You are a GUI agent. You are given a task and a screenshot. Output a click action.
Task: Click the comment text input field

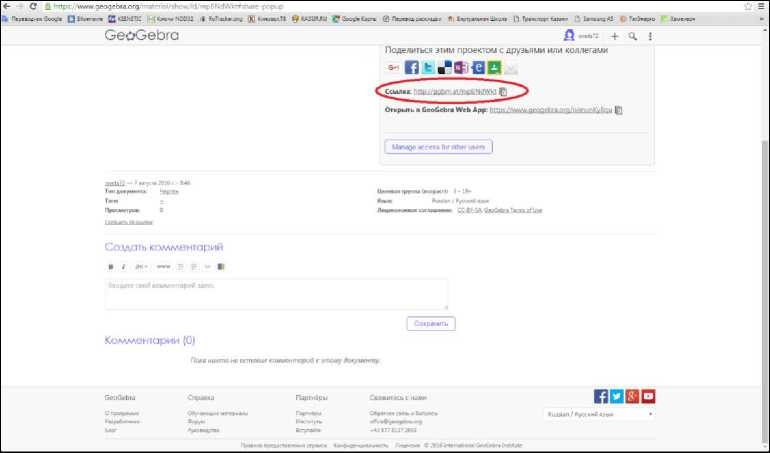[276, 294]
